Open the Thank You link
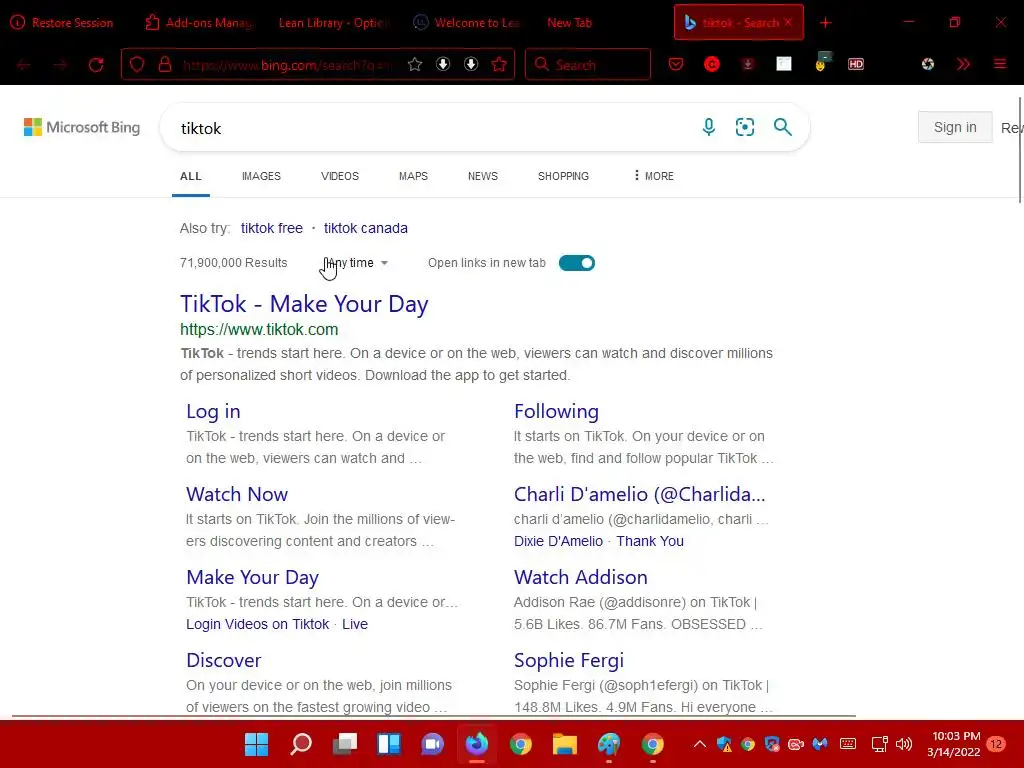This screenshot has height=768, width=1024. (x=650, y=541)
